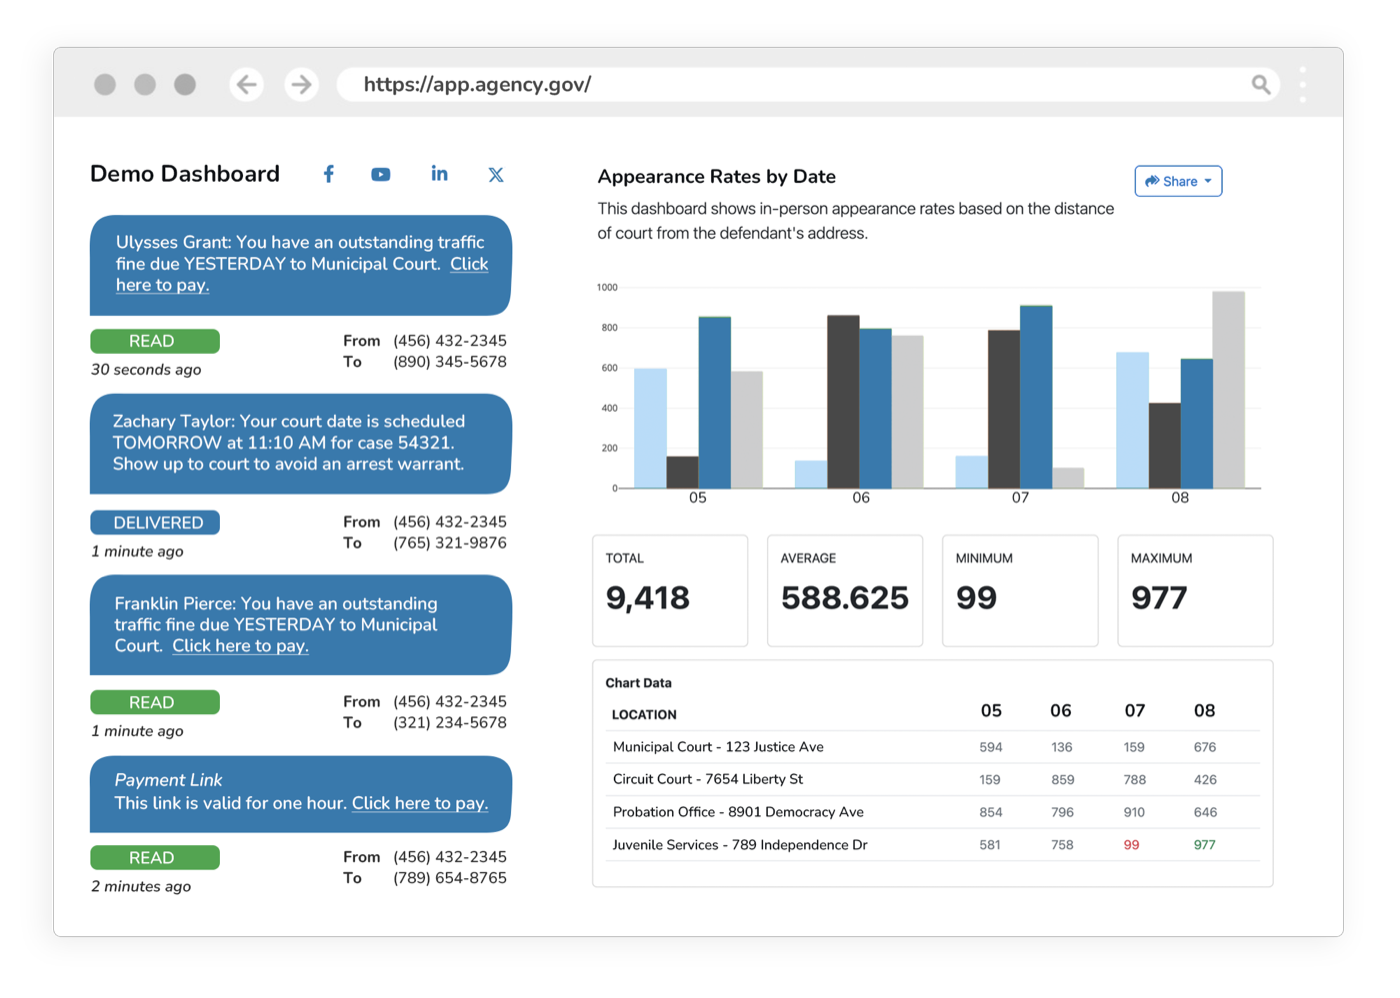Click READ badge under Payment Link message

click(155, 858)
